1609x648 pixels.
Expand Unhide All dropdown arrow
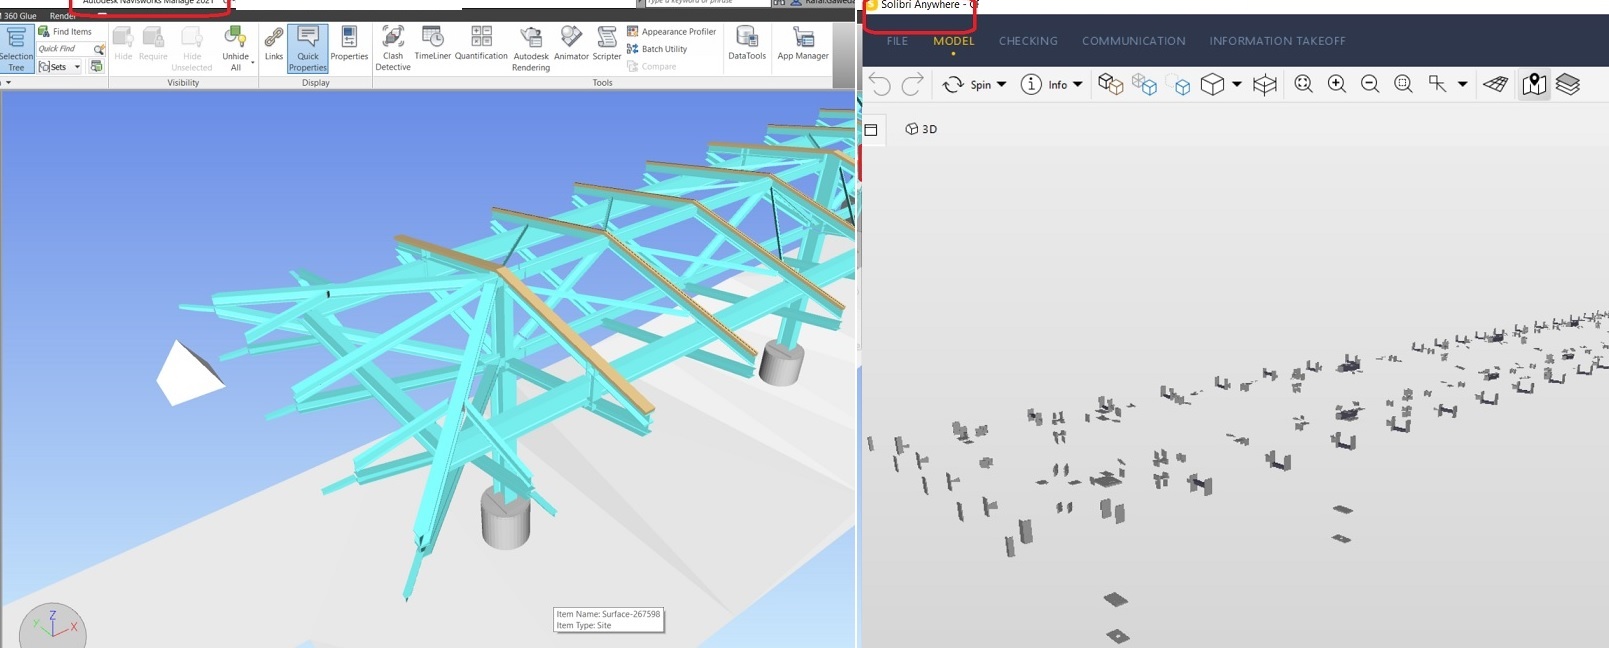point(252,63)
